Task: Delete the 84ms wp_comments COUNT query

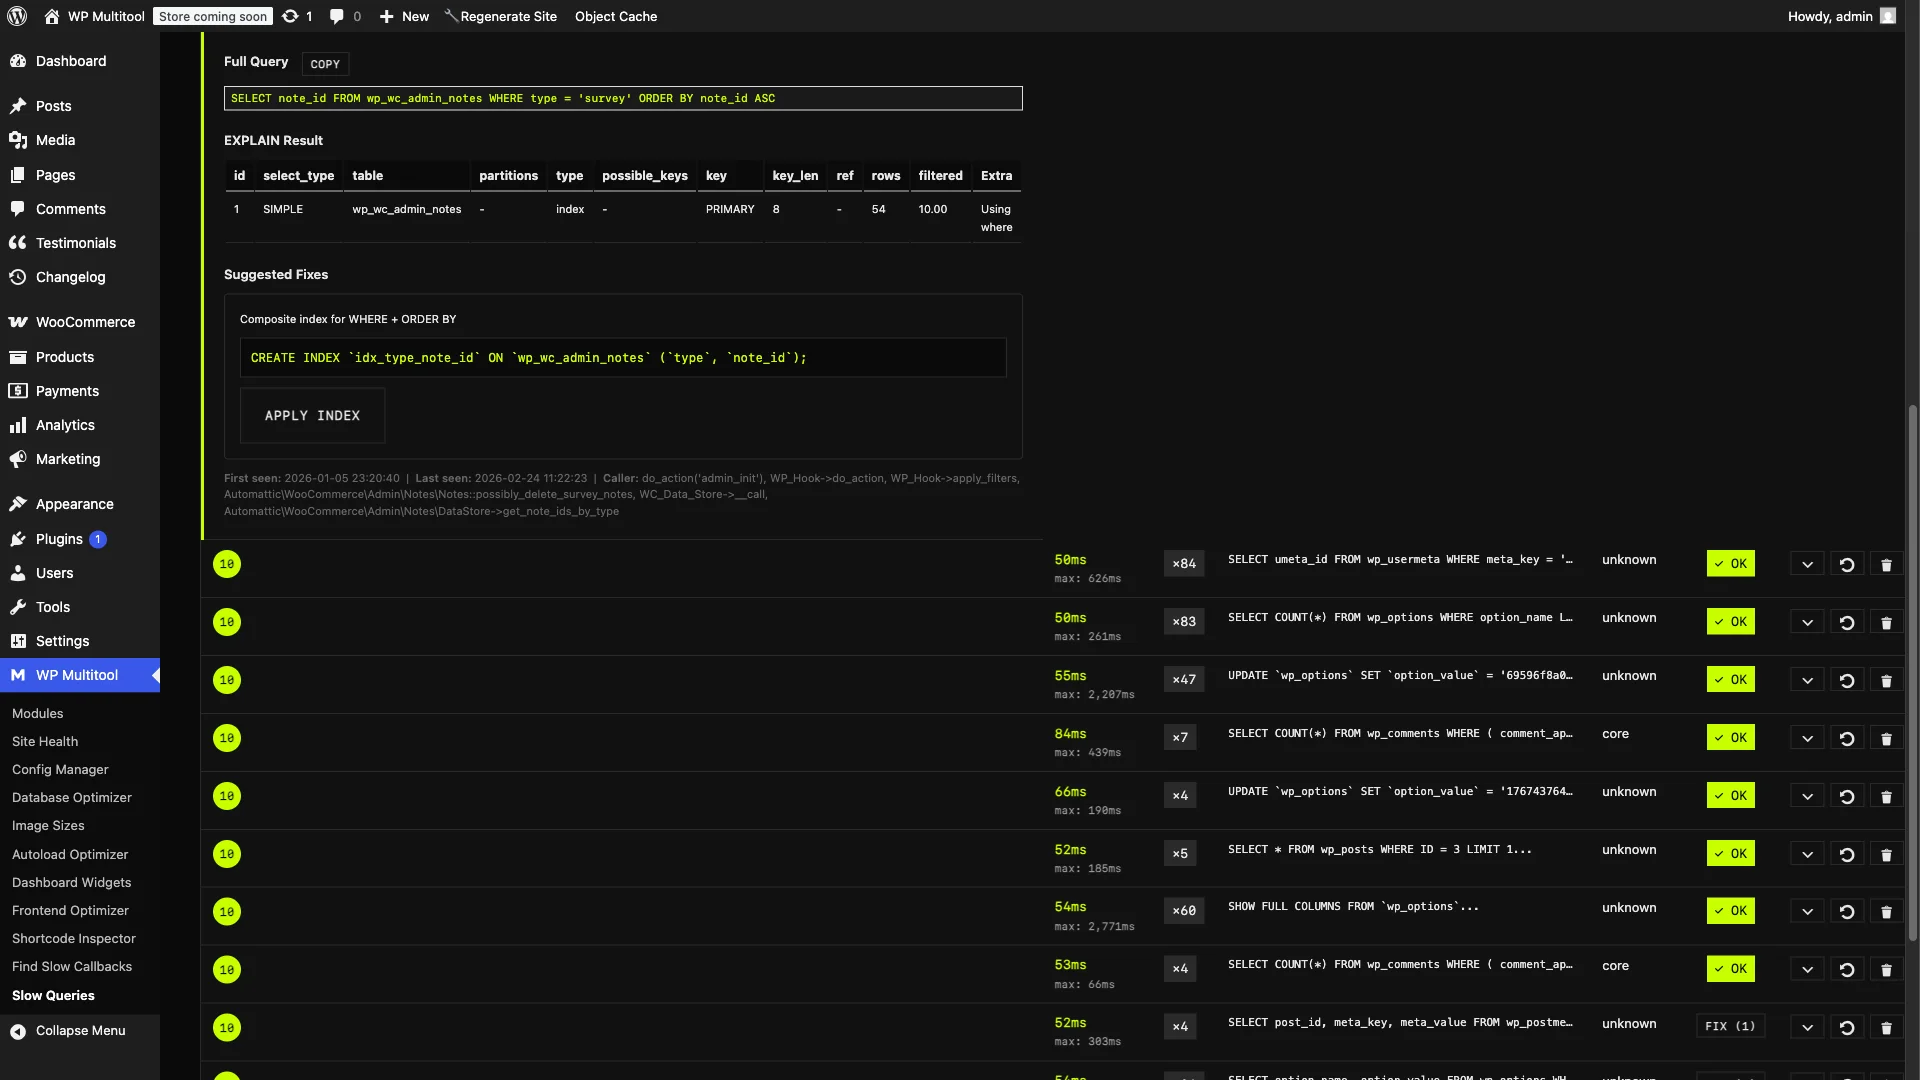Action: (x=1887, y=739)
